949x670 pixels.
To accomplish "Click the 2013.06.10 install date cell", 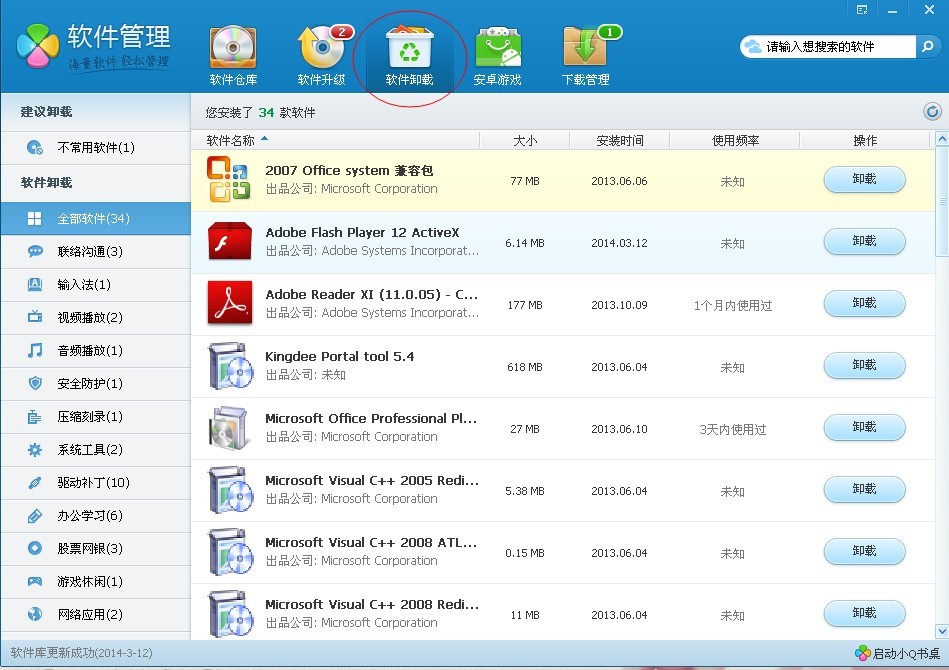I will tap(619, 429).
